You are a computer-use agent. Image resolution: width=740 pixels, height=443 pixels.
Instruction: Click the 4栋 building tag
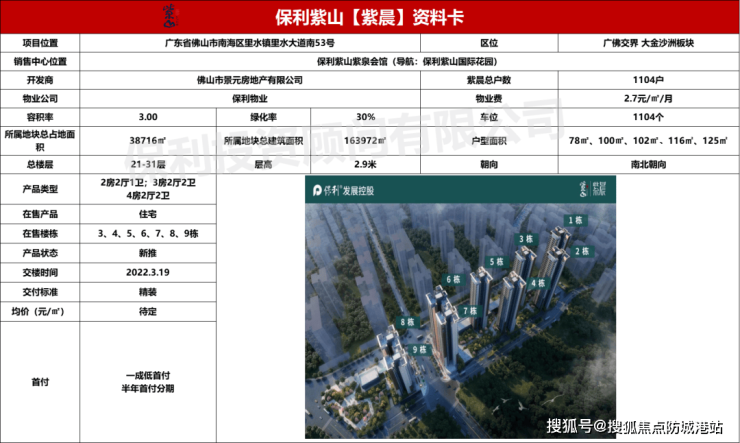pyautogui.click(x=538, y=283)
